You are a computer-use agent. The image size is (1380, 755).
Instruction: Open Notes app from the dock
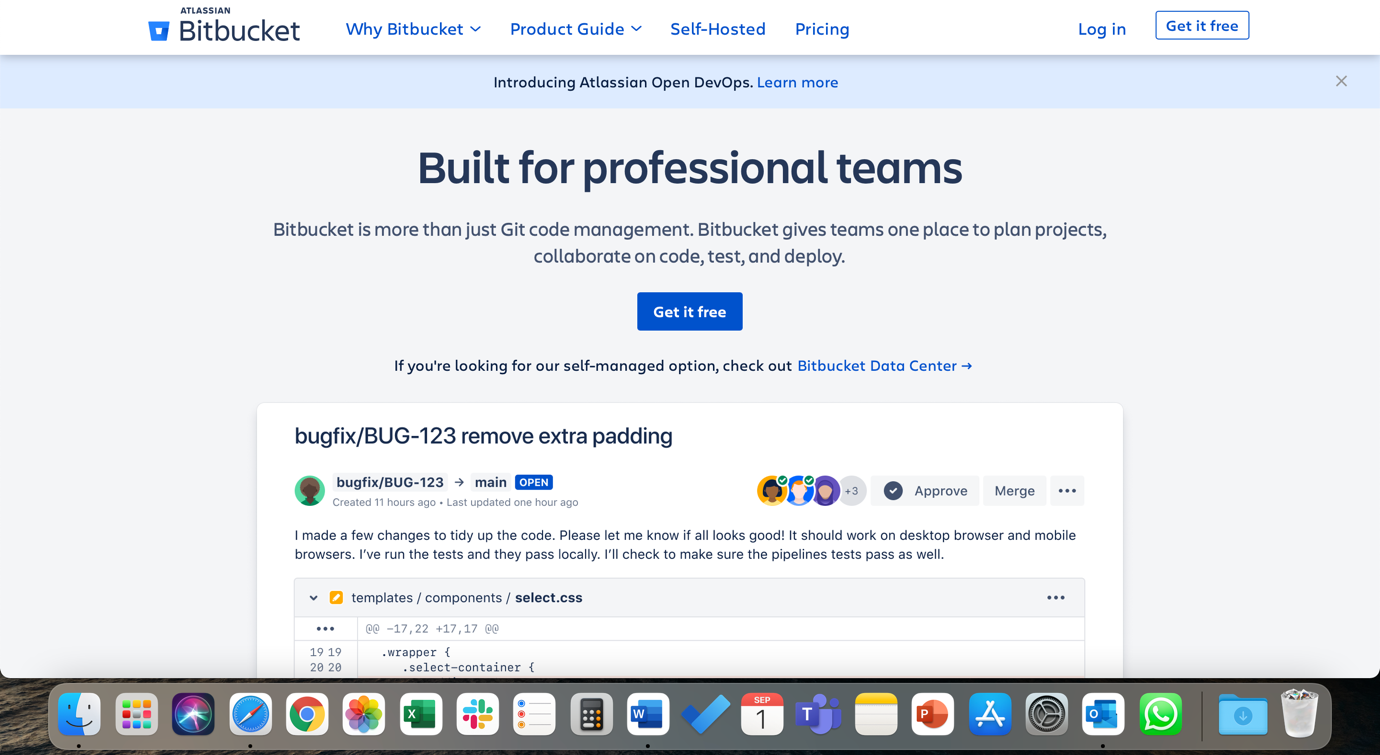click(876, 714)
